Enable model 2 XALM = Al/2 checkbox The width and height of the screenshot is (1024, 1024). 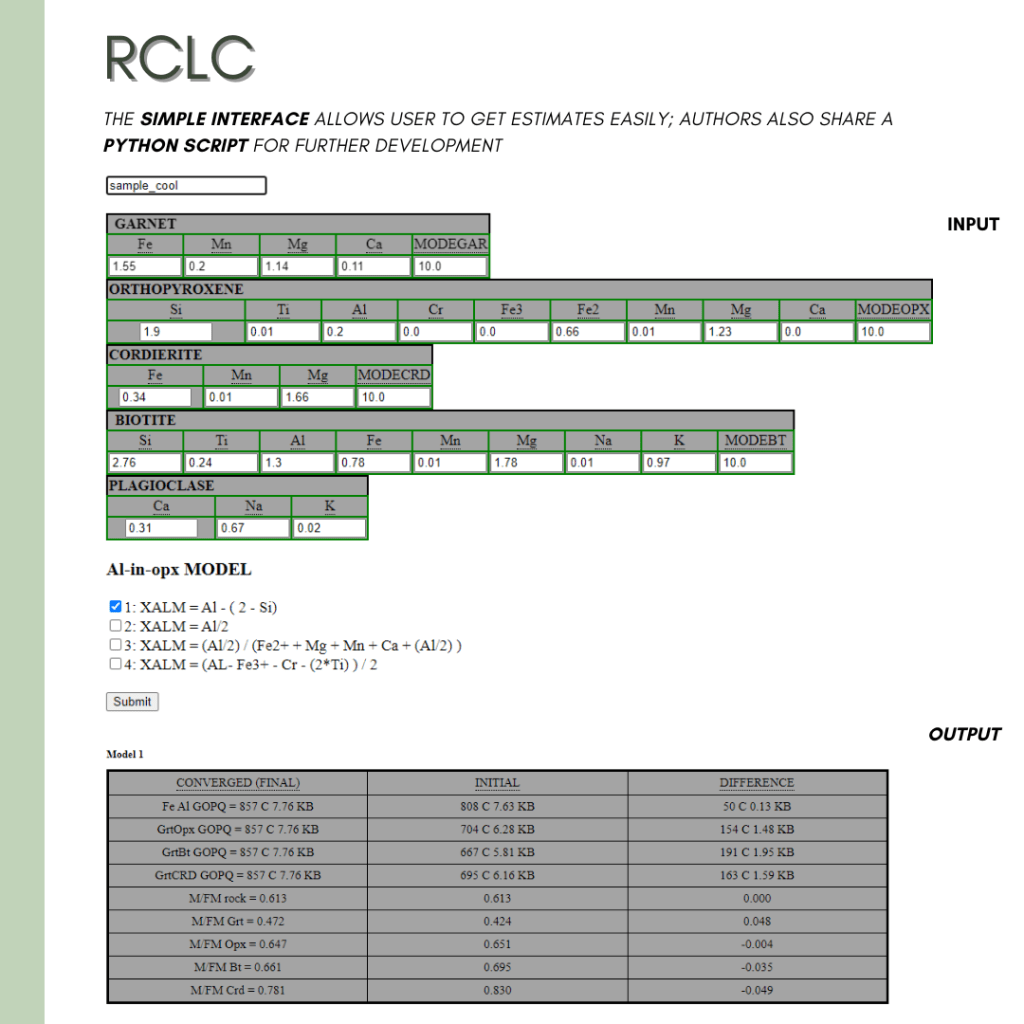point(115,626)
